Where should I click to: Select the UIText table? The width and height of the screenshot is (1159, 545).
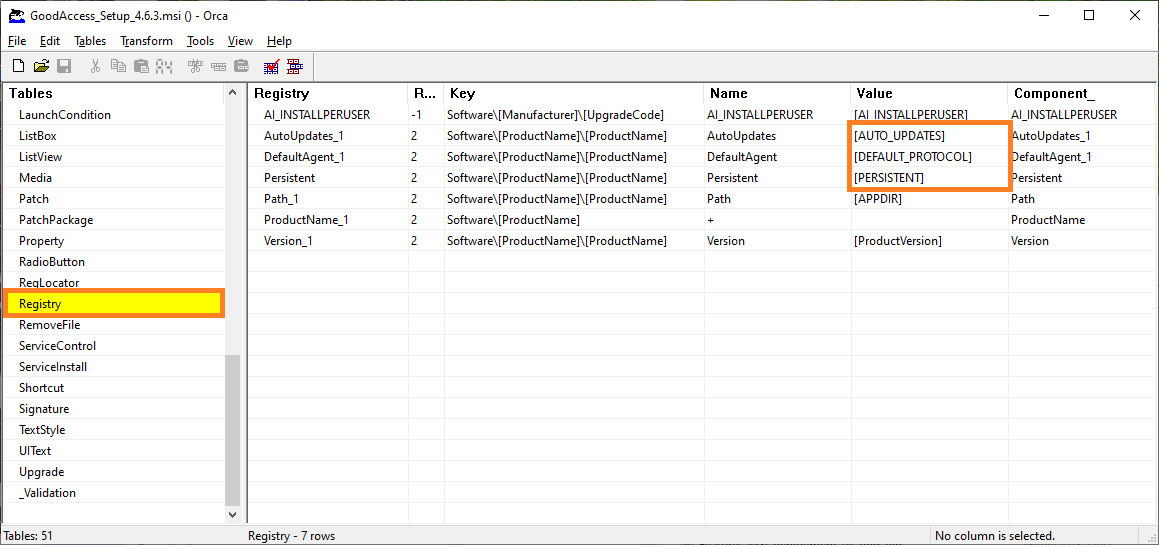[35, 451]
